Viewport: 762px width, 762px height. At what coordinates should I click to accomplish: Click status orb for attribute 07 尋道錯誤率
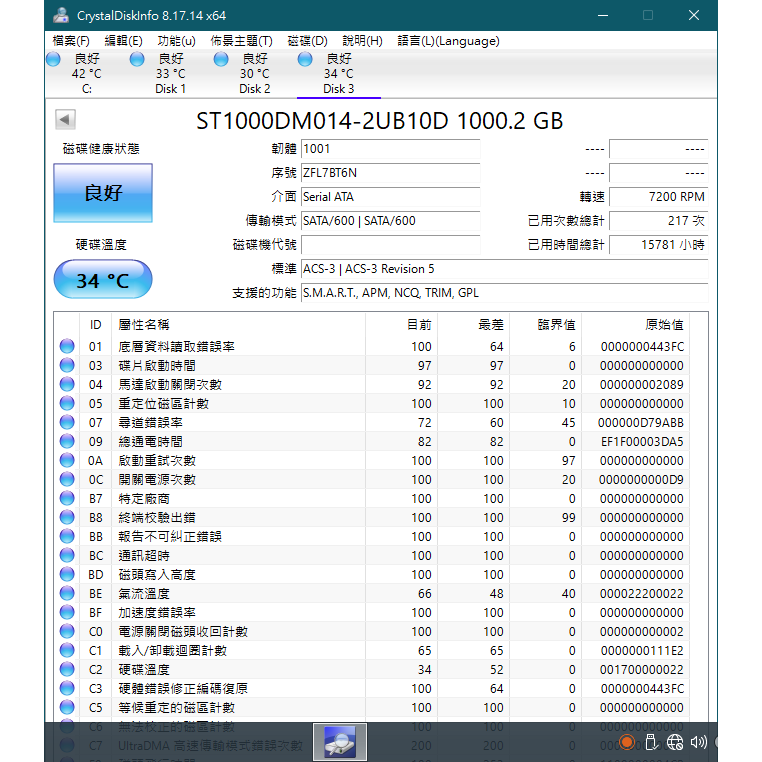point(67,422)
